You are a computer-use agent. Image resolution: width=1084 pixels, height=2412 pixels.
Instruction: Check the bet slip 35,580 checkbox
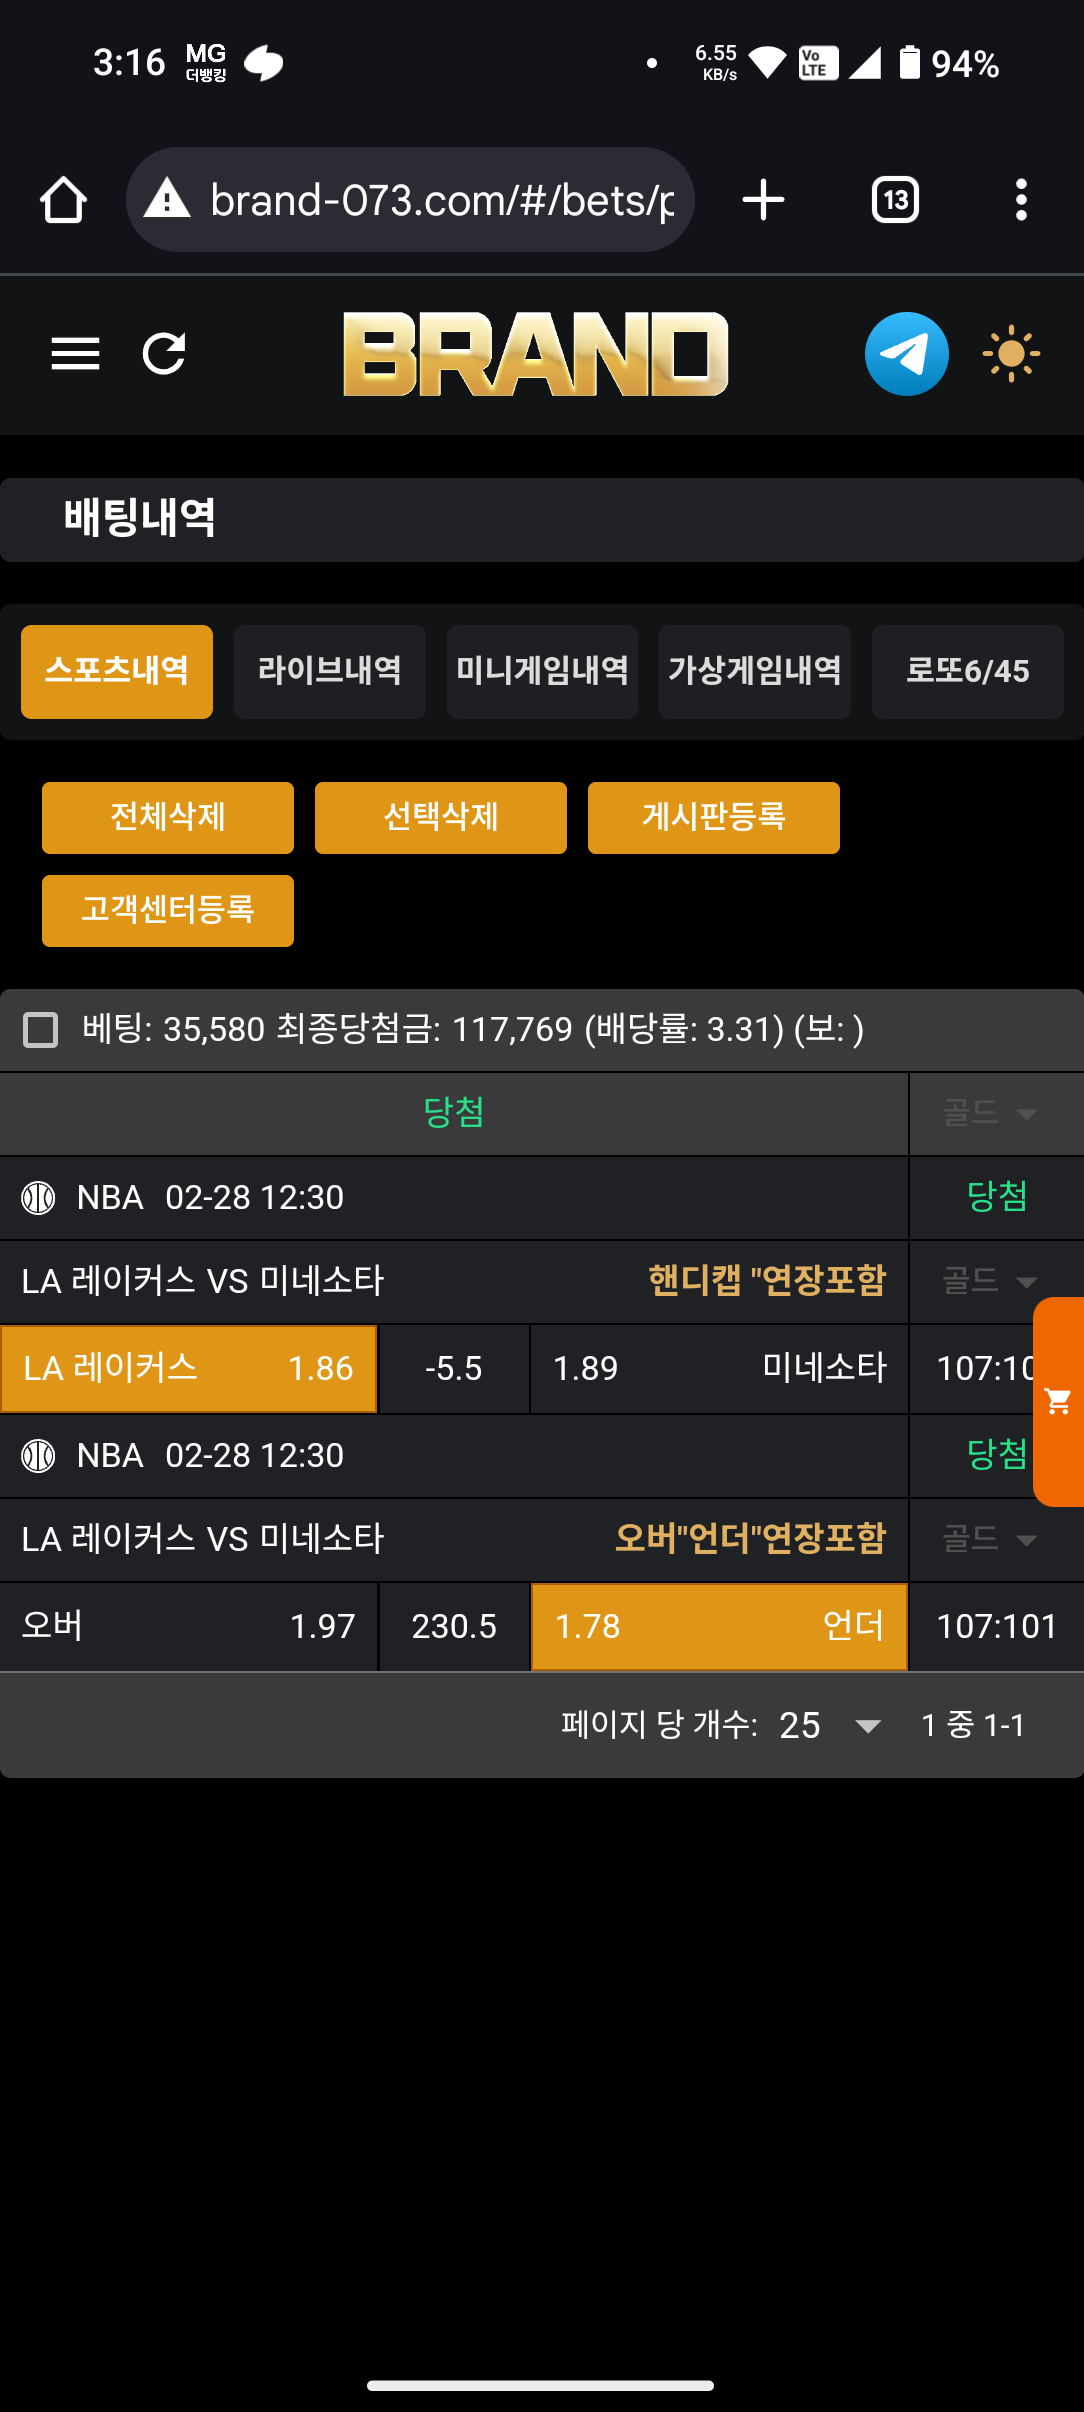pos(41,1030)
